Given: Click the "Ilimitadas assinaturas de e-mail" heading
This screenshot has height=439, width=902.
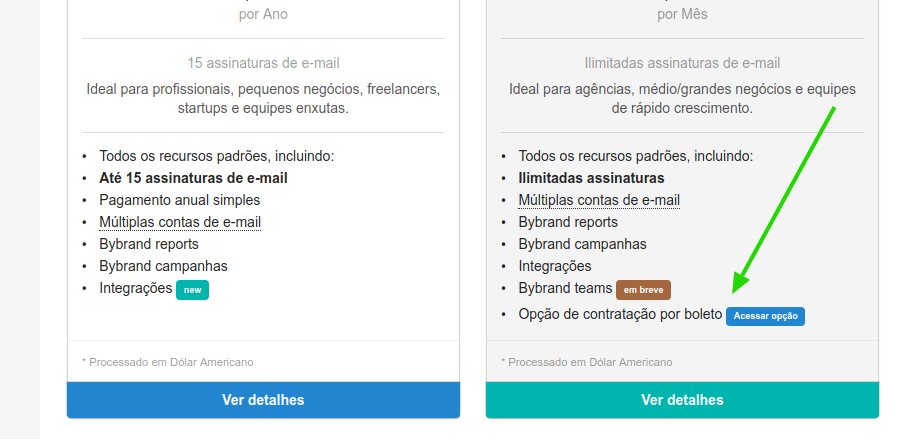Looking at the screenshot, I should point(682,62).
